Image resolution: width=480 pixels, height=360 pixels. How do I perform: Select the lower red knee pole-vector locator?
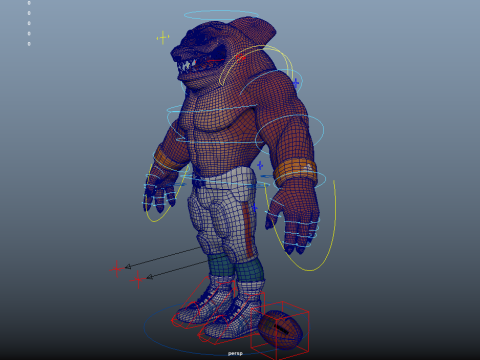coord(138,279)
